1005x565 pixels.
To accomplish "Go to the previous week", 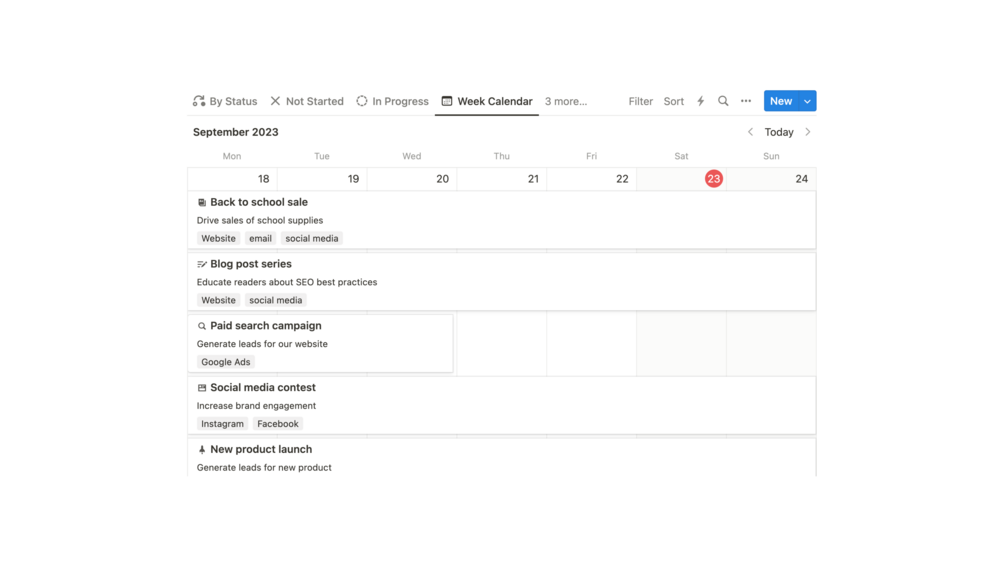I will (x=750, y=132).
